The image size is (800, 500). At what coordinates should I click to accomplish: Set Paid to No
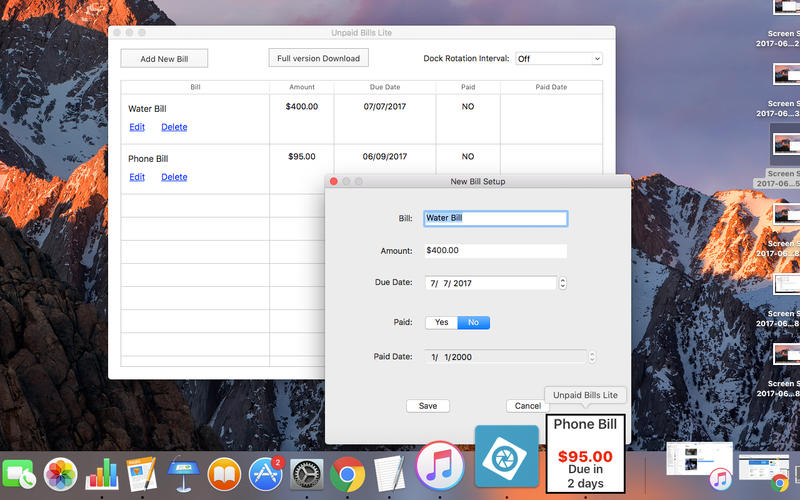(x=474, y=322)
